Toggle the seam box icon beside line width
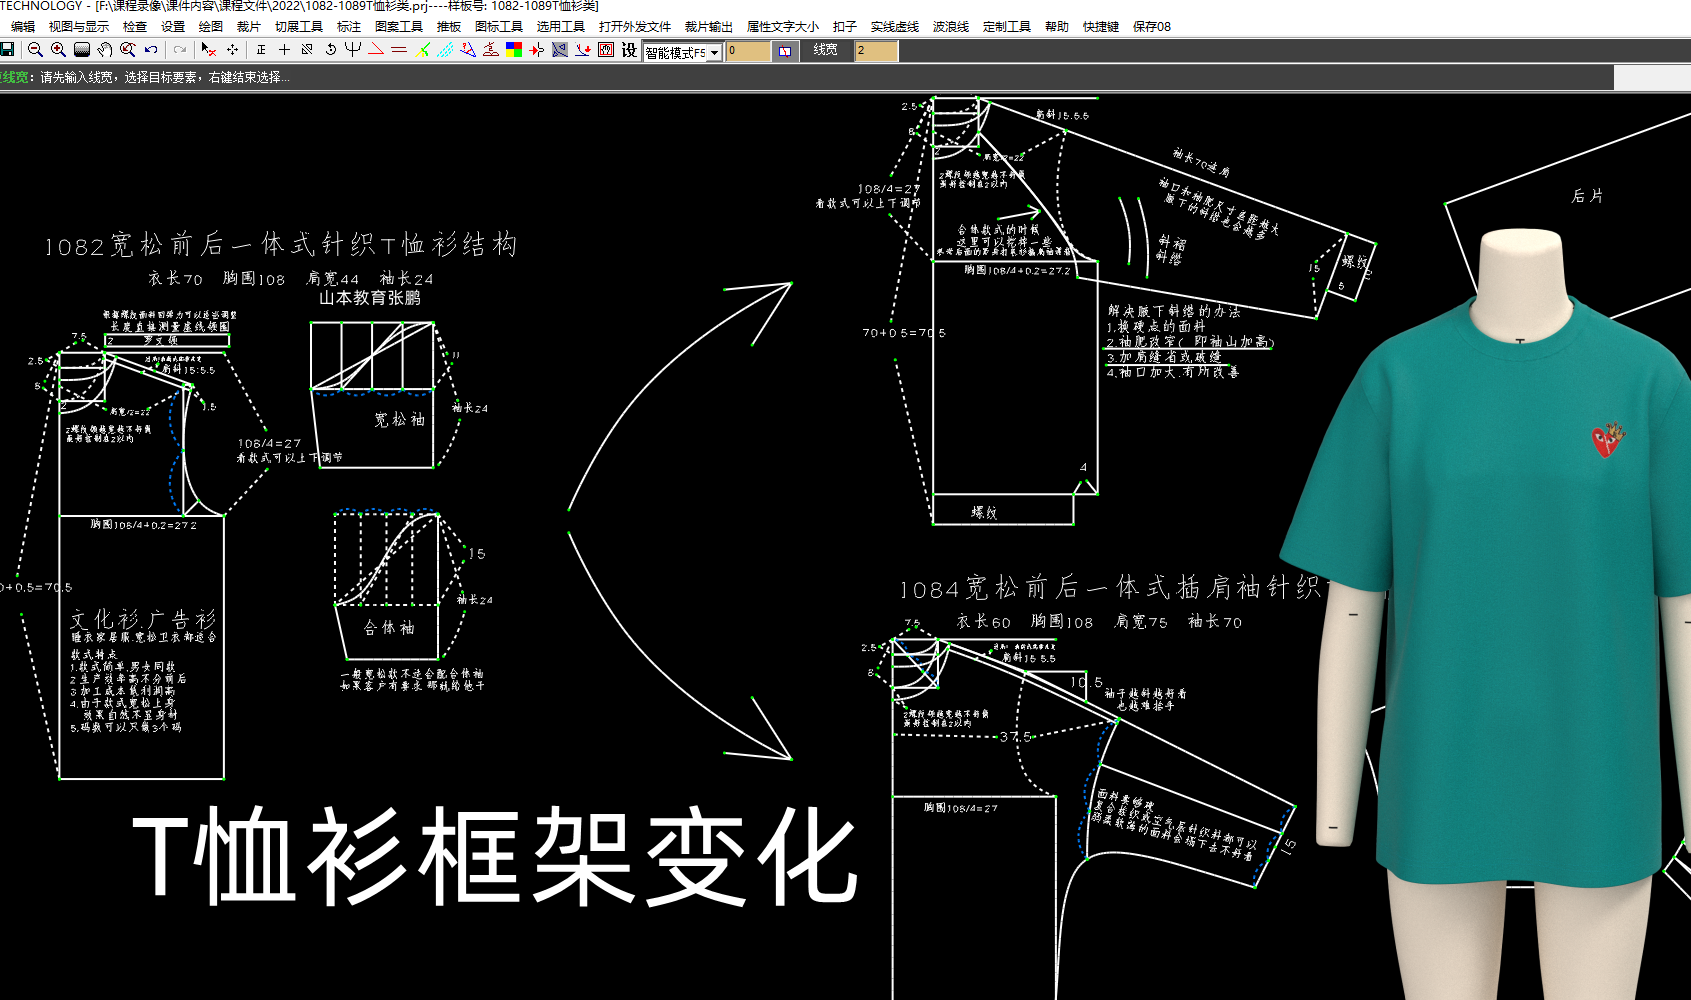Screen dimensions: 1691x1000 pyautogui.click(x=786, y=50)
